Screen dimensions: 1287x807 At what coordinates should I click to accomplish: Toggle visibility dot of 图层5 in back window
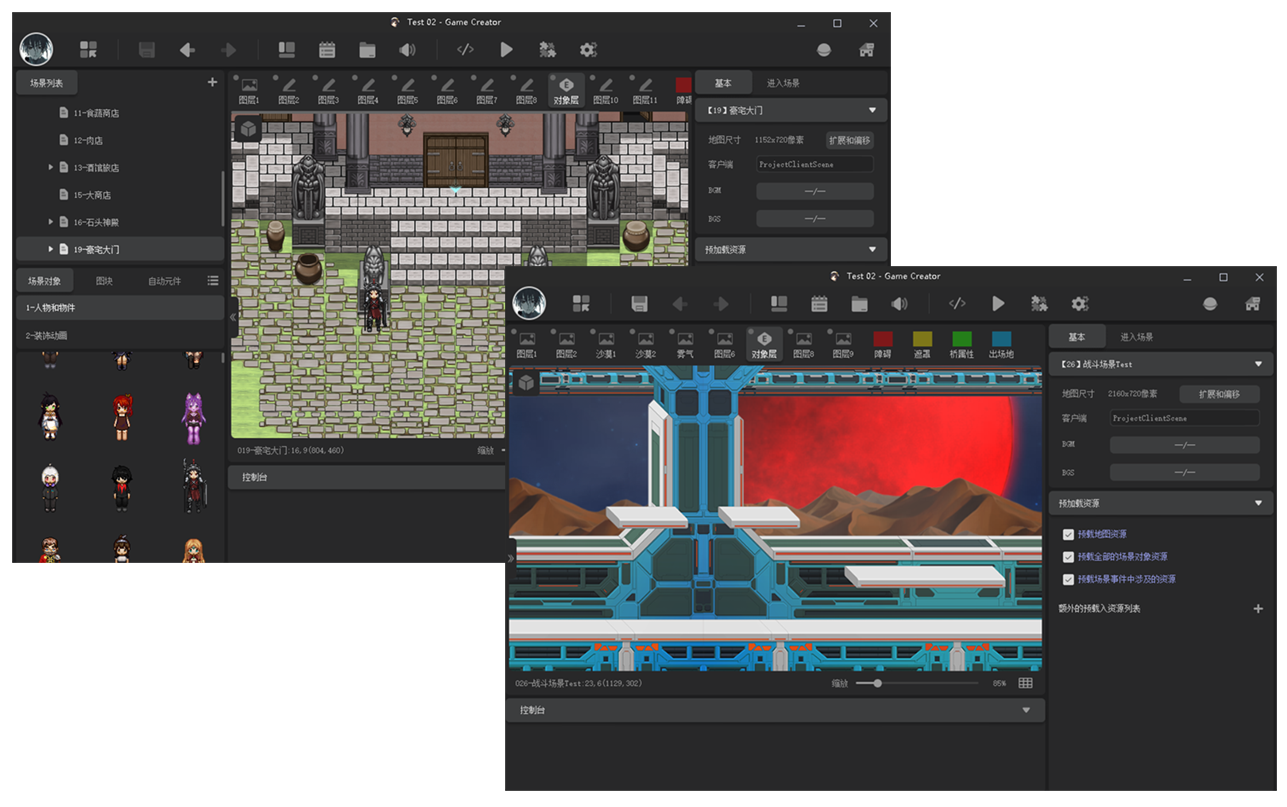(393, 77)
